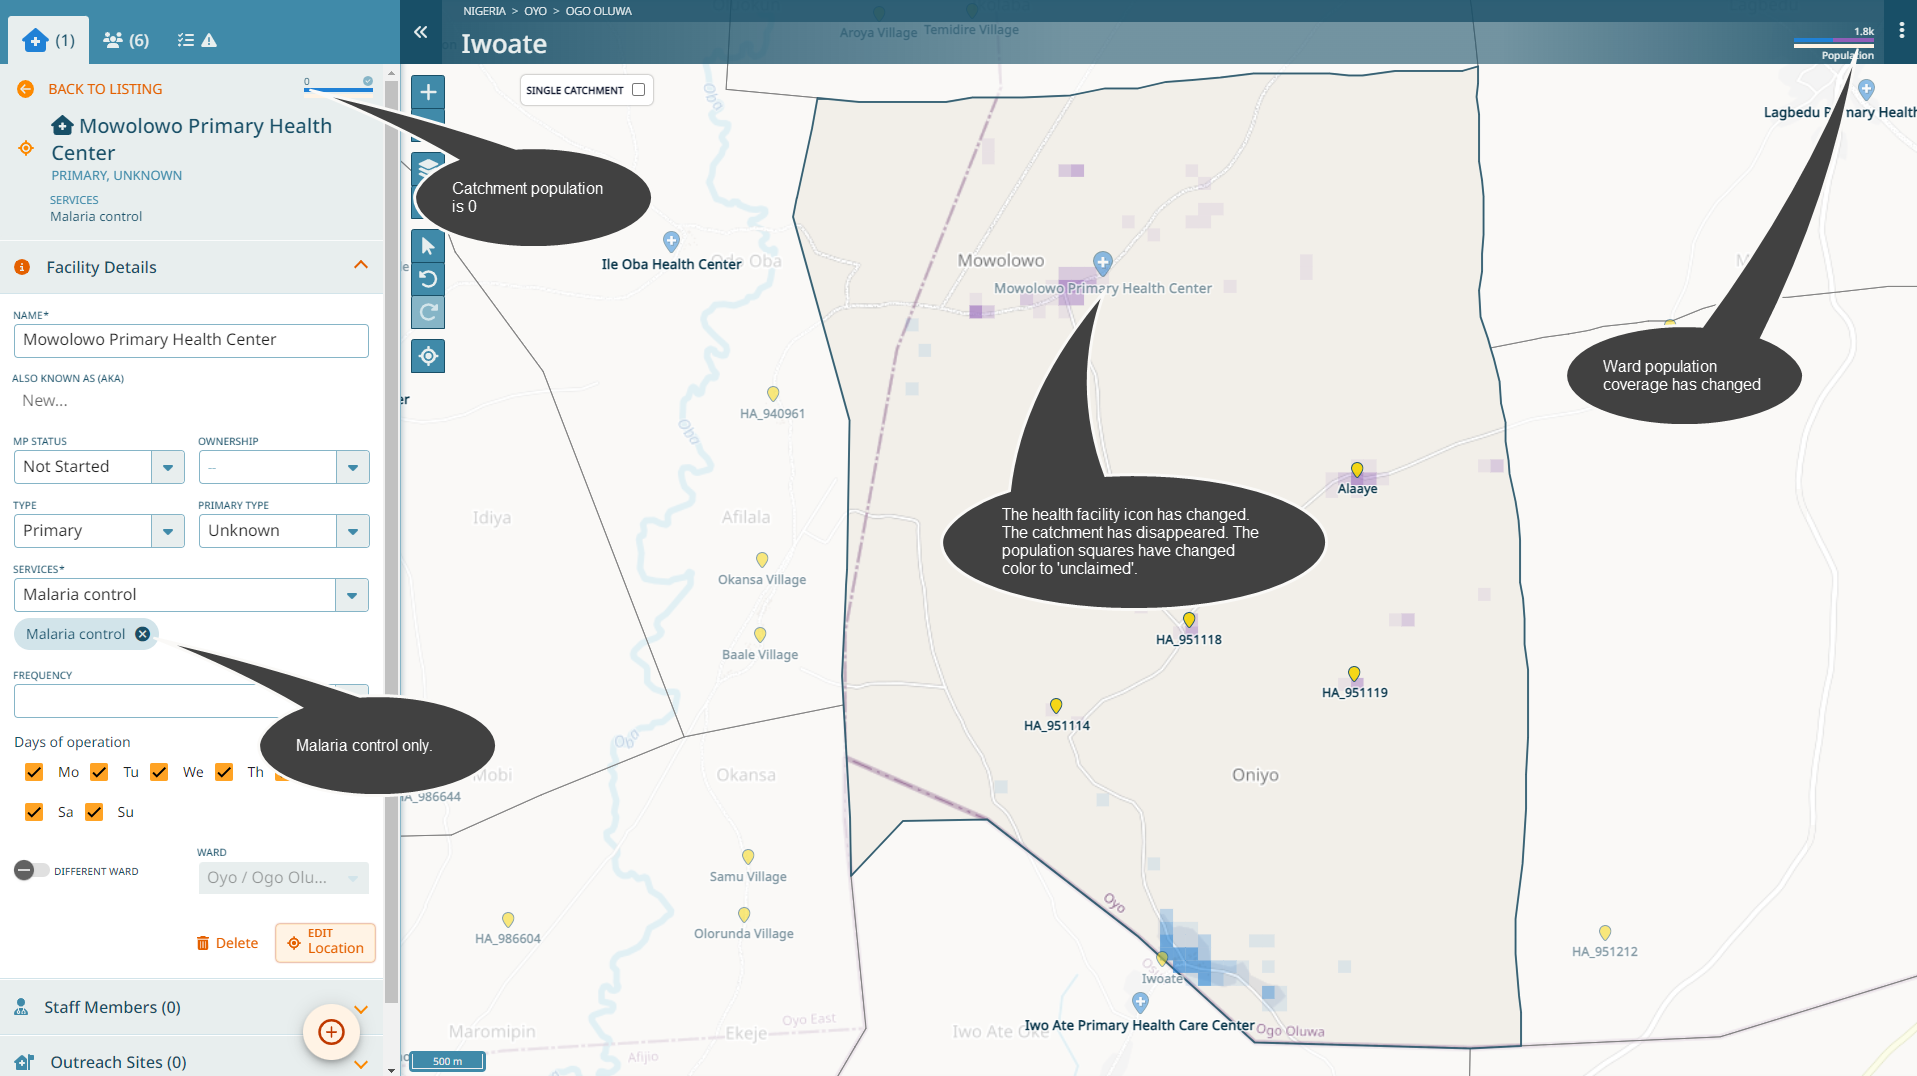This screenshot has width=1917, height=1076.
Task: Collapse the Facility Details section
Action: click(361, 266)
